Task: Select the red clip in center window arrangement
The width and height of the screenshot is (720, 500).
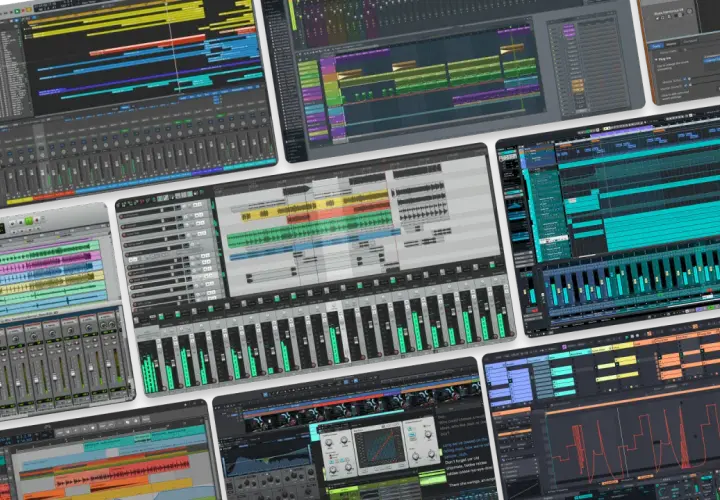Action: [x=339, y=213]
